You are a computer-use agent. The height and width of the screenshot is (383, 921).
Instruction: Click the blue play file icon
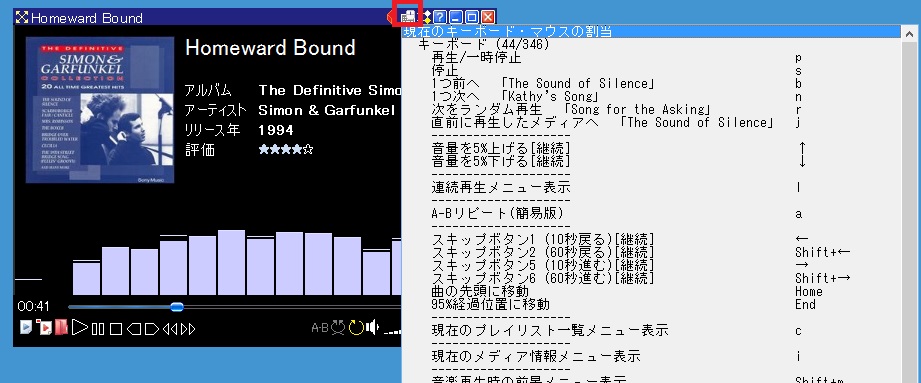pos(26,327)
